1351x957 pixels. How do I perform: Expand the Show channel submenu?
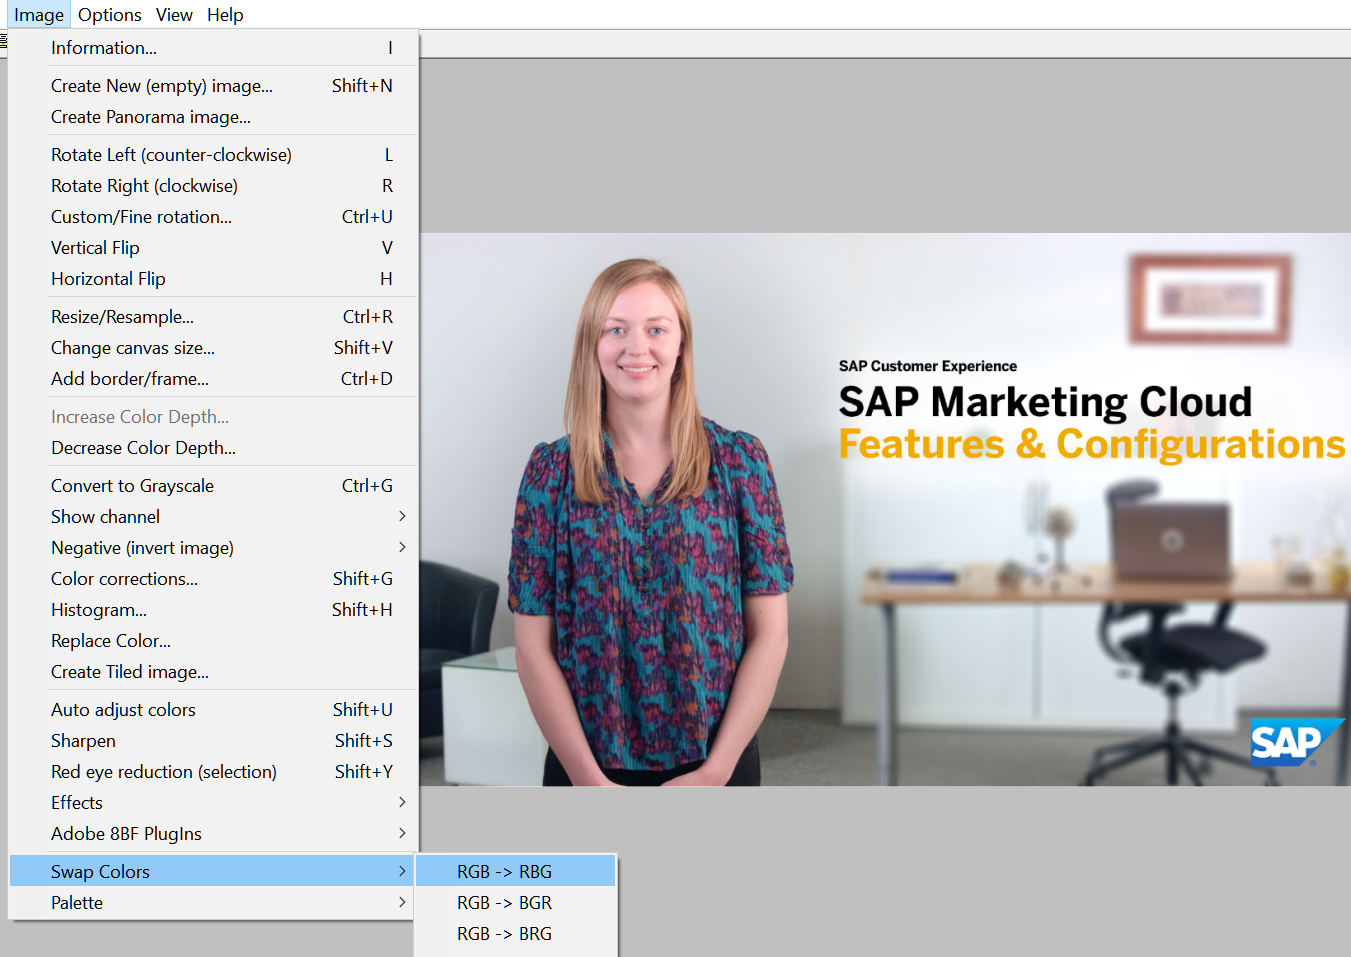coord(212,517)
